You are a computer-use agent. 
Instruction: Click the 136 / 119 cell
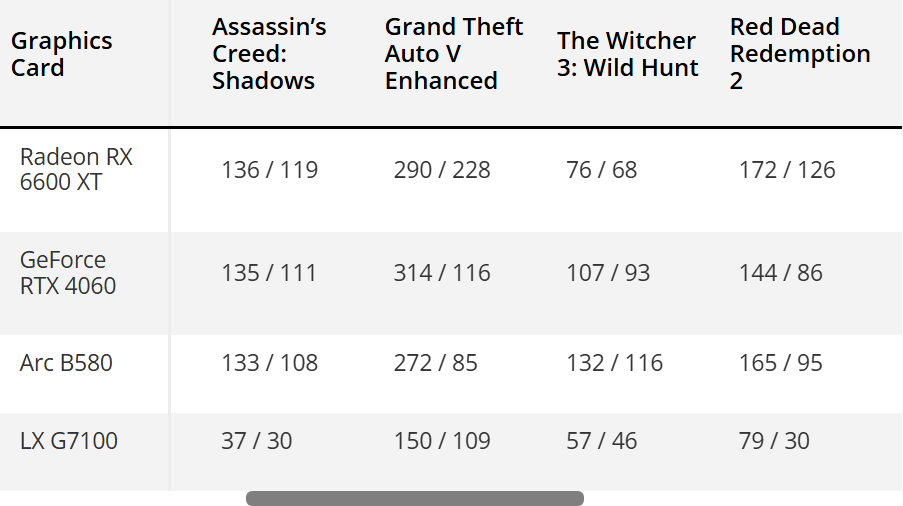click(270, 170)
